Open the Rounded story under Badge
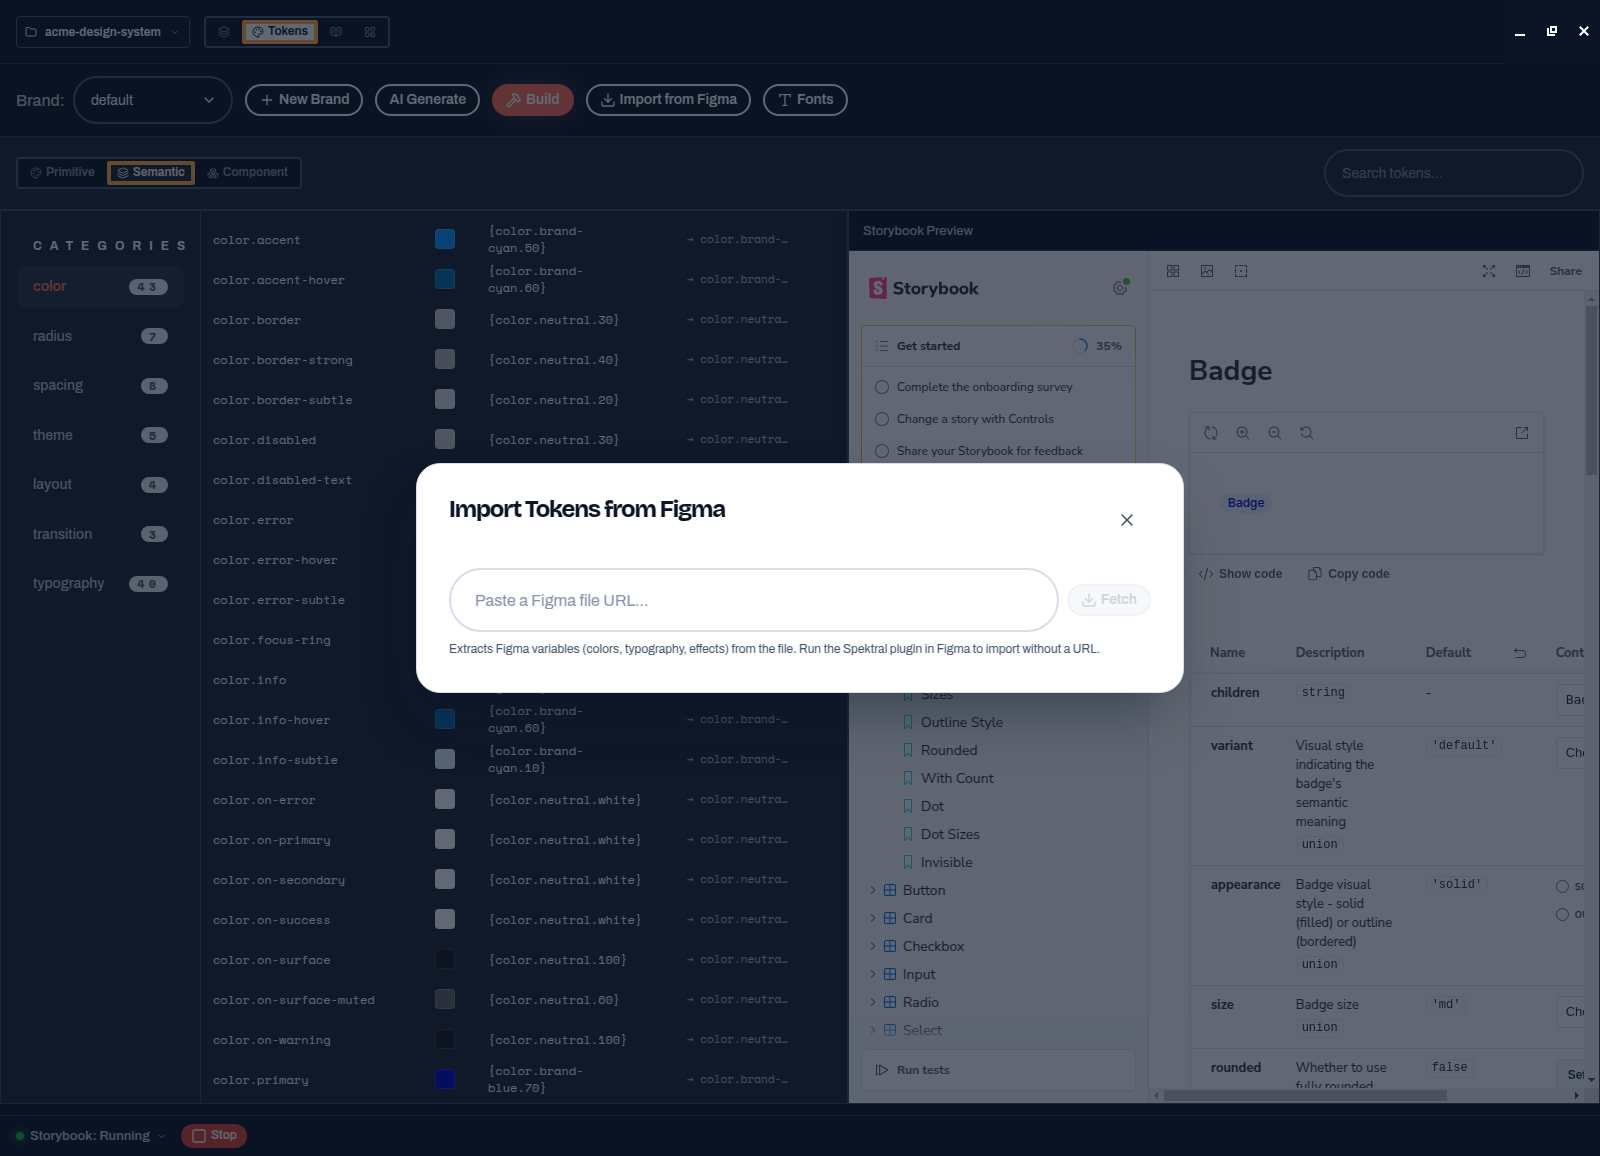Screen dimensions: 1600x1156 tap(949, 750)
